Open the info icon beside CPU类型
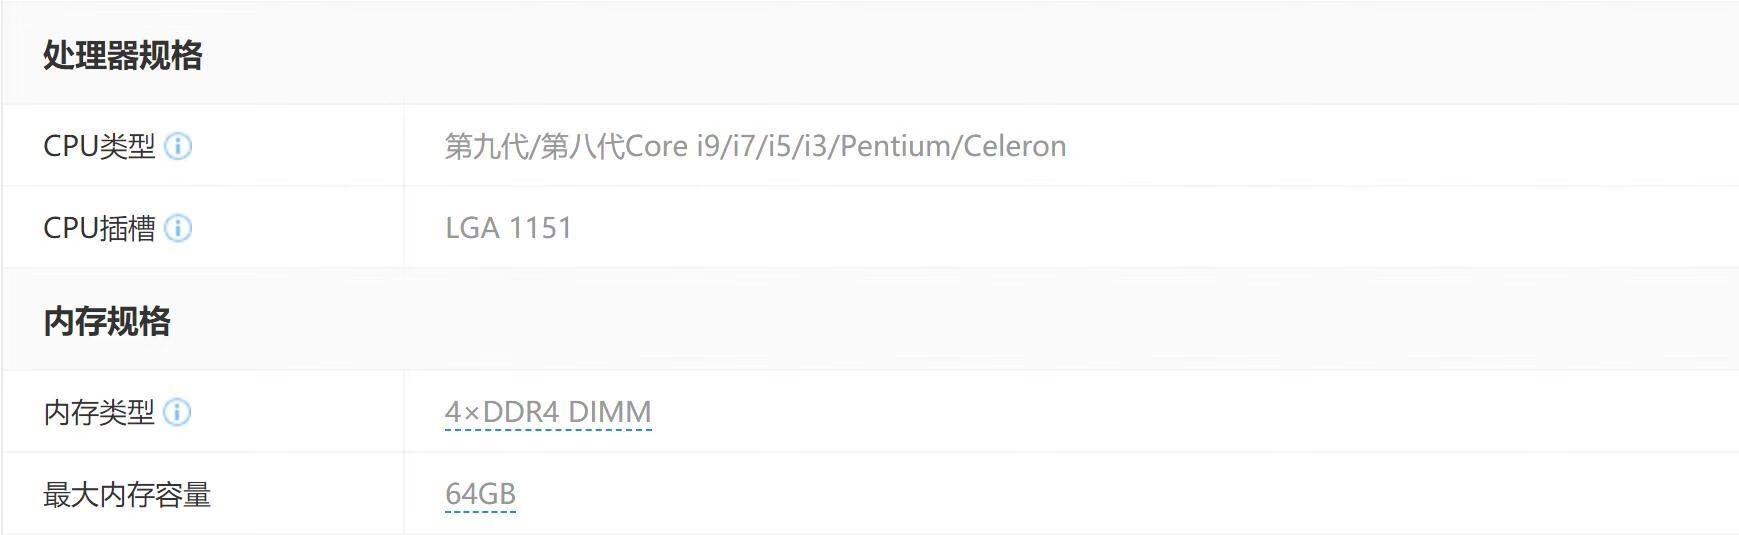 178,146
